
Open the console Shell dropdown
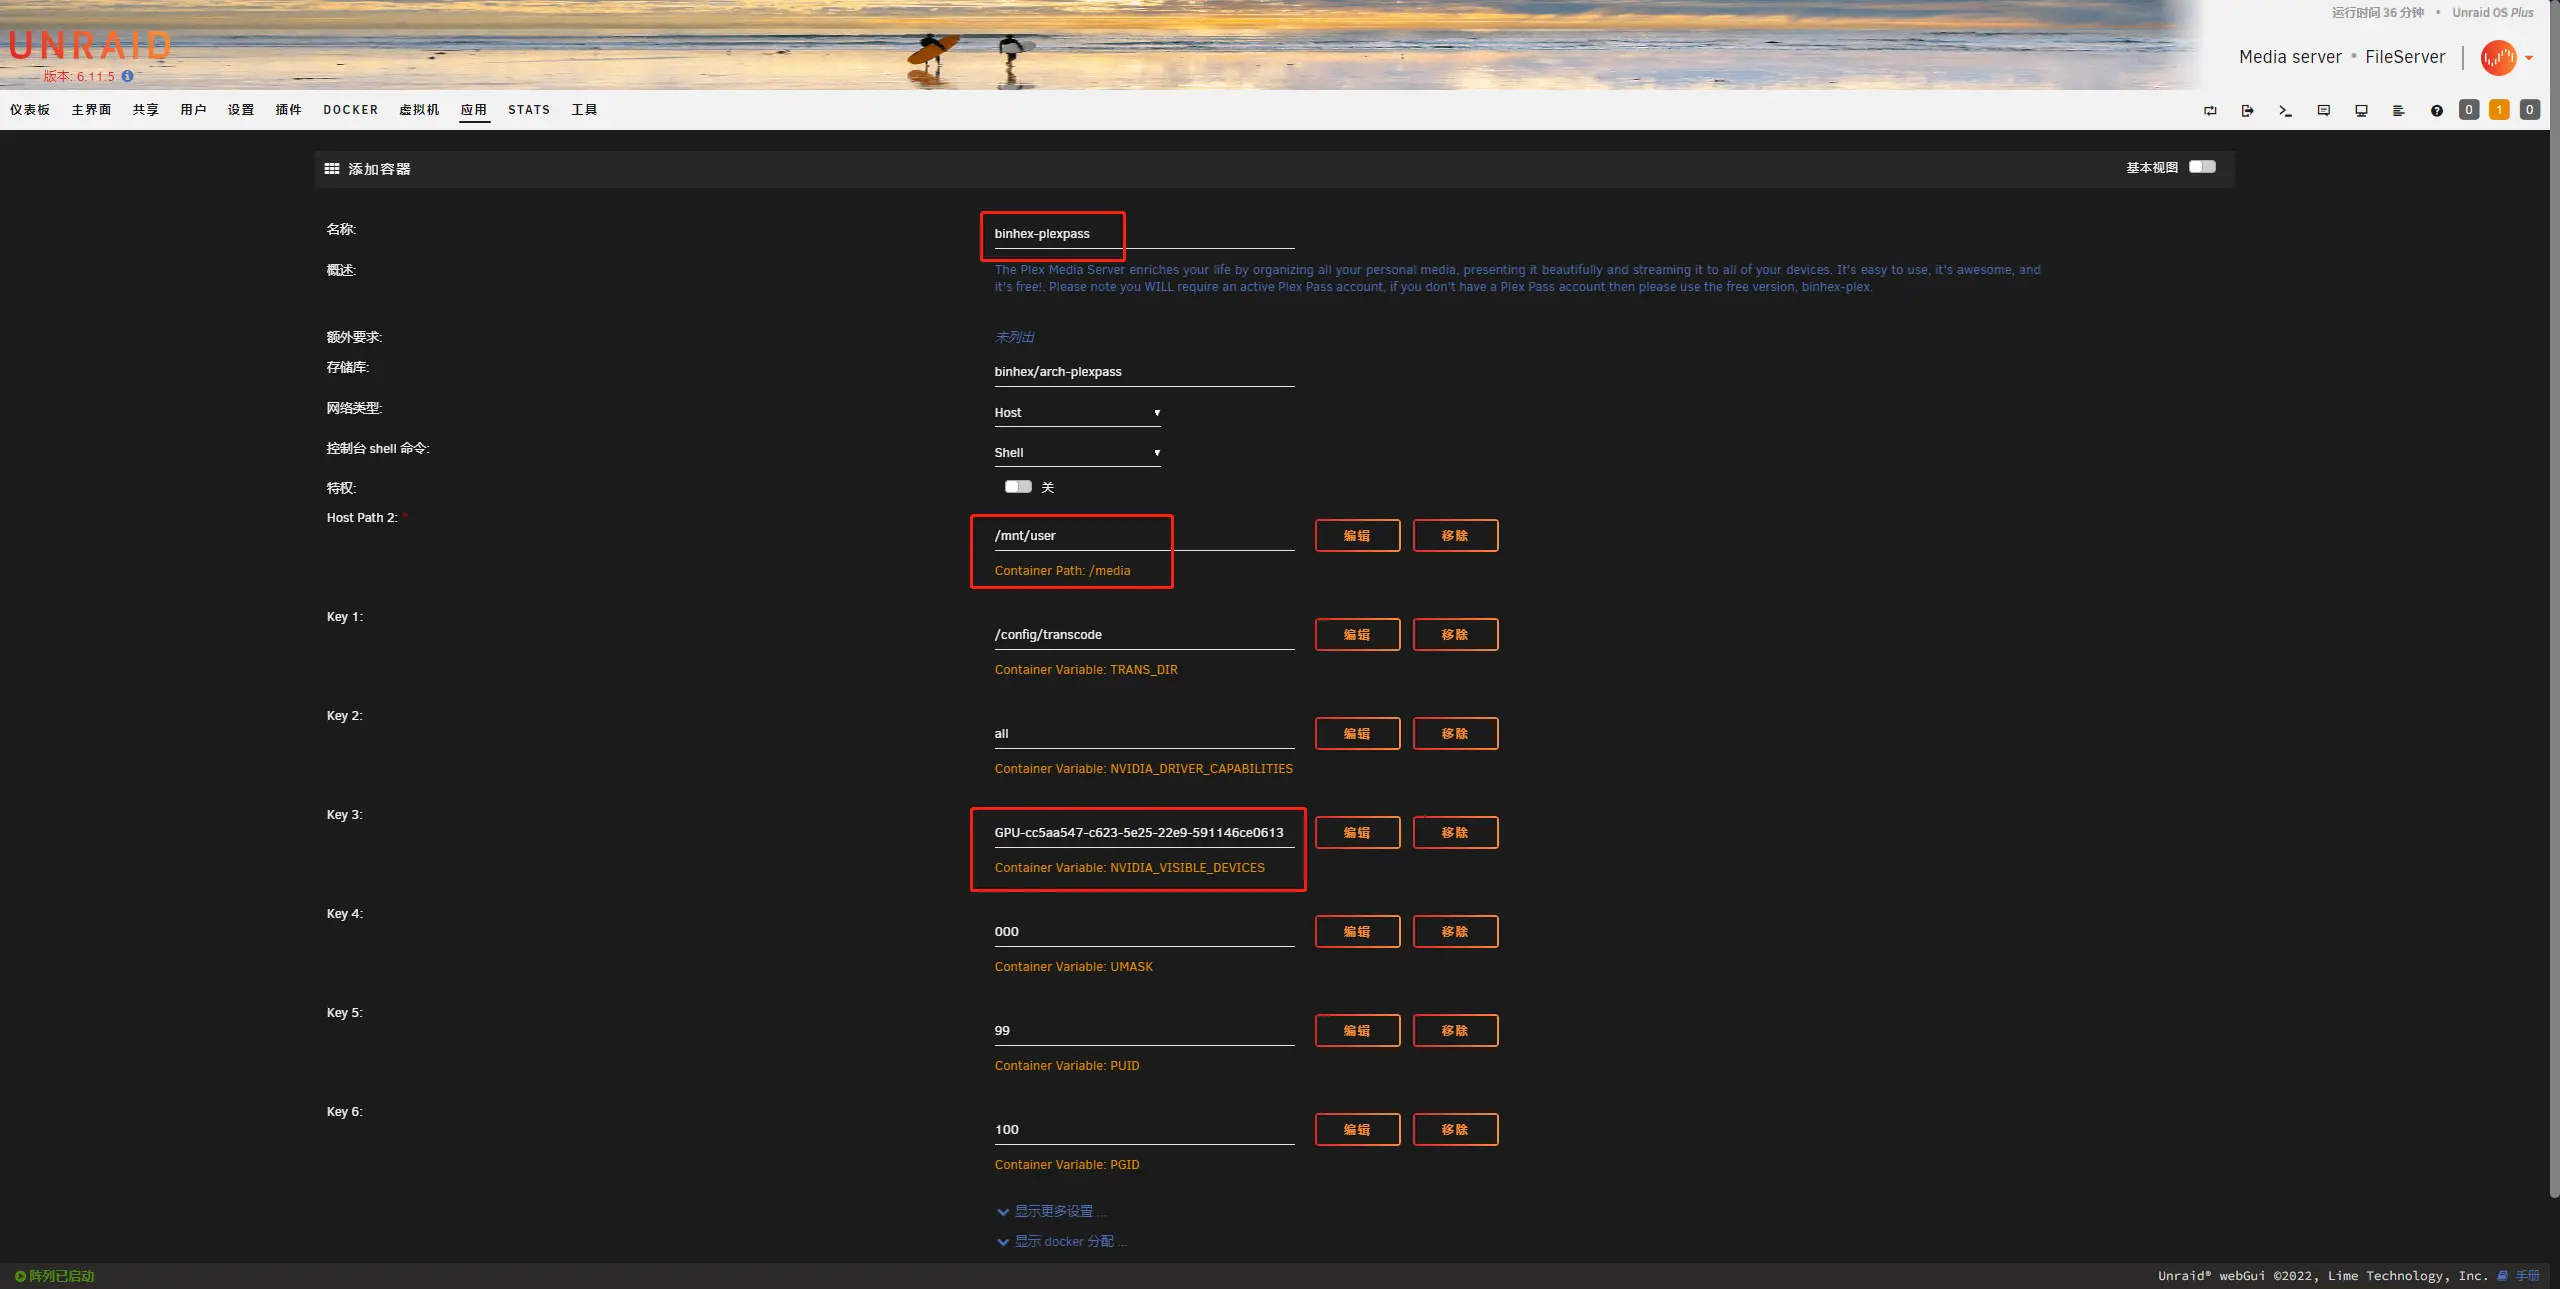point(1076,452)
